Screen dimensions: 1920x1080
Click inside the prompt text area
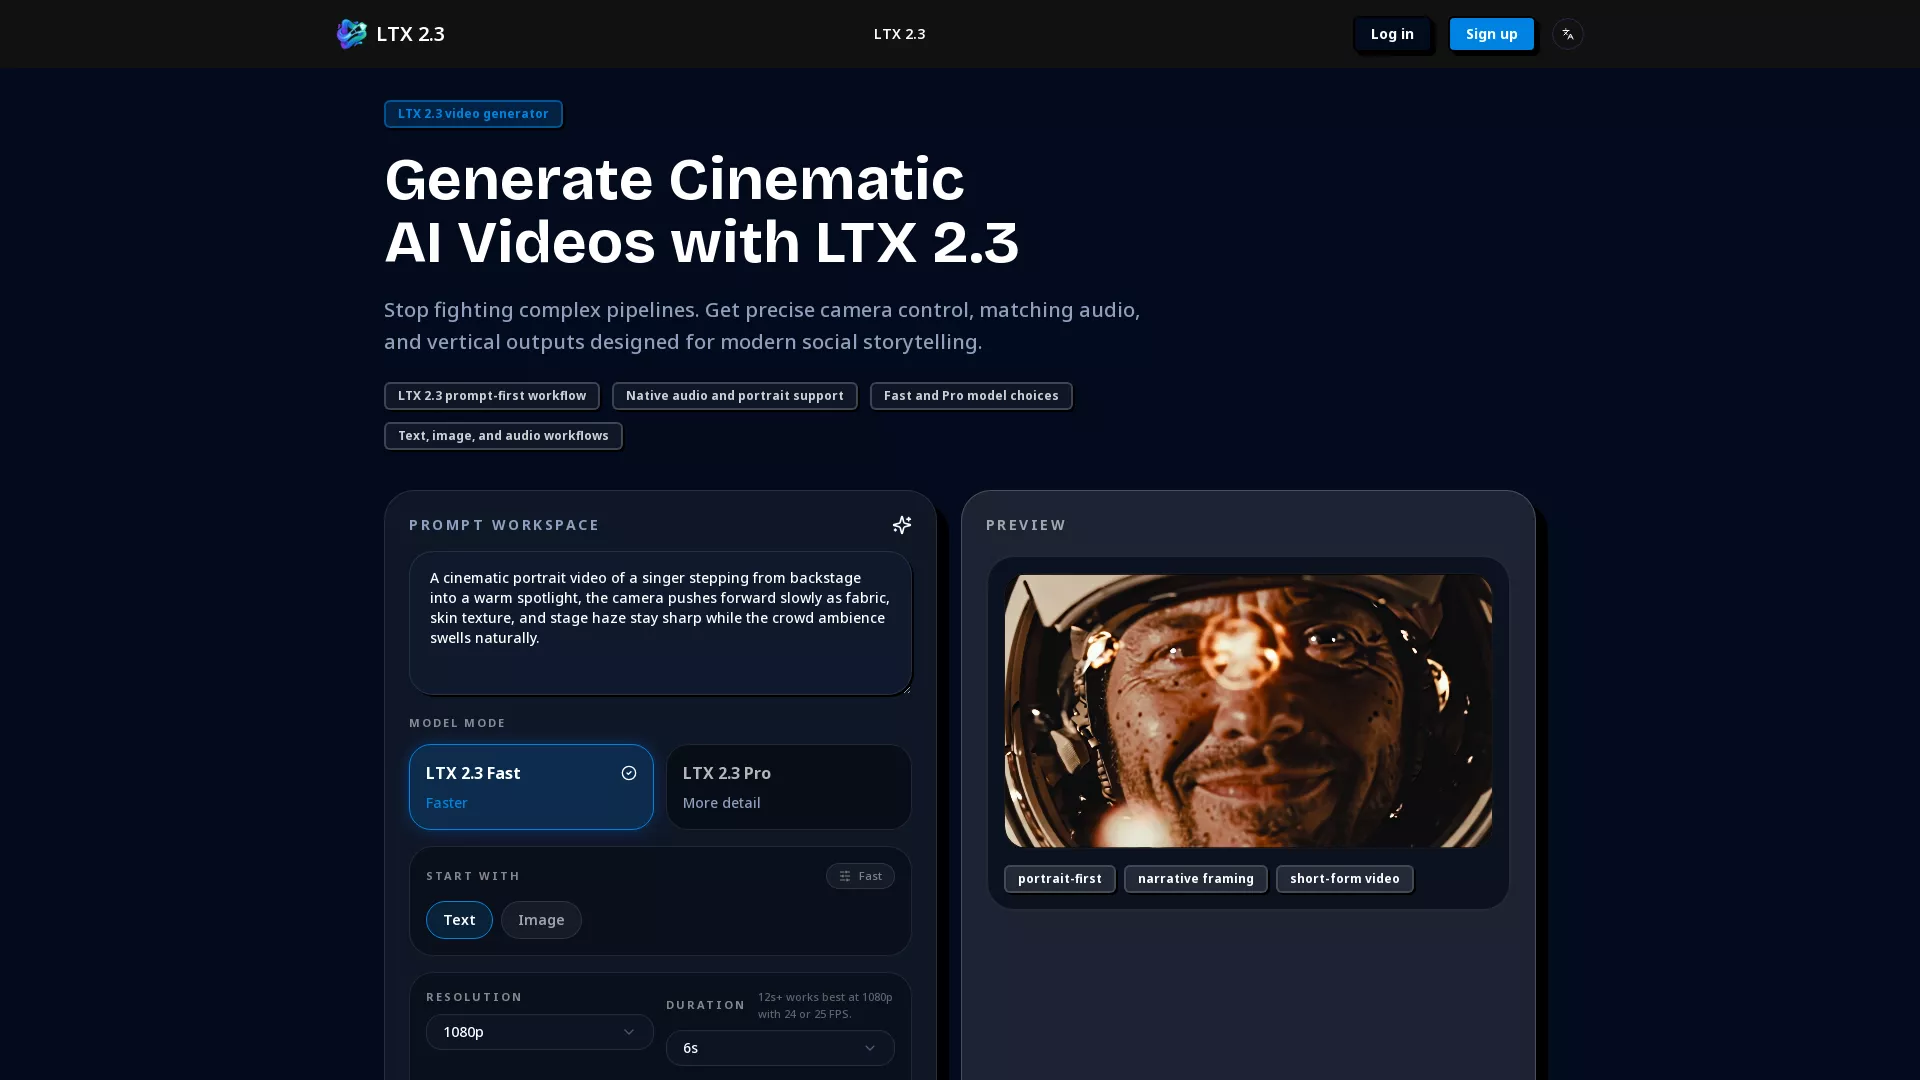coord(660,620)
